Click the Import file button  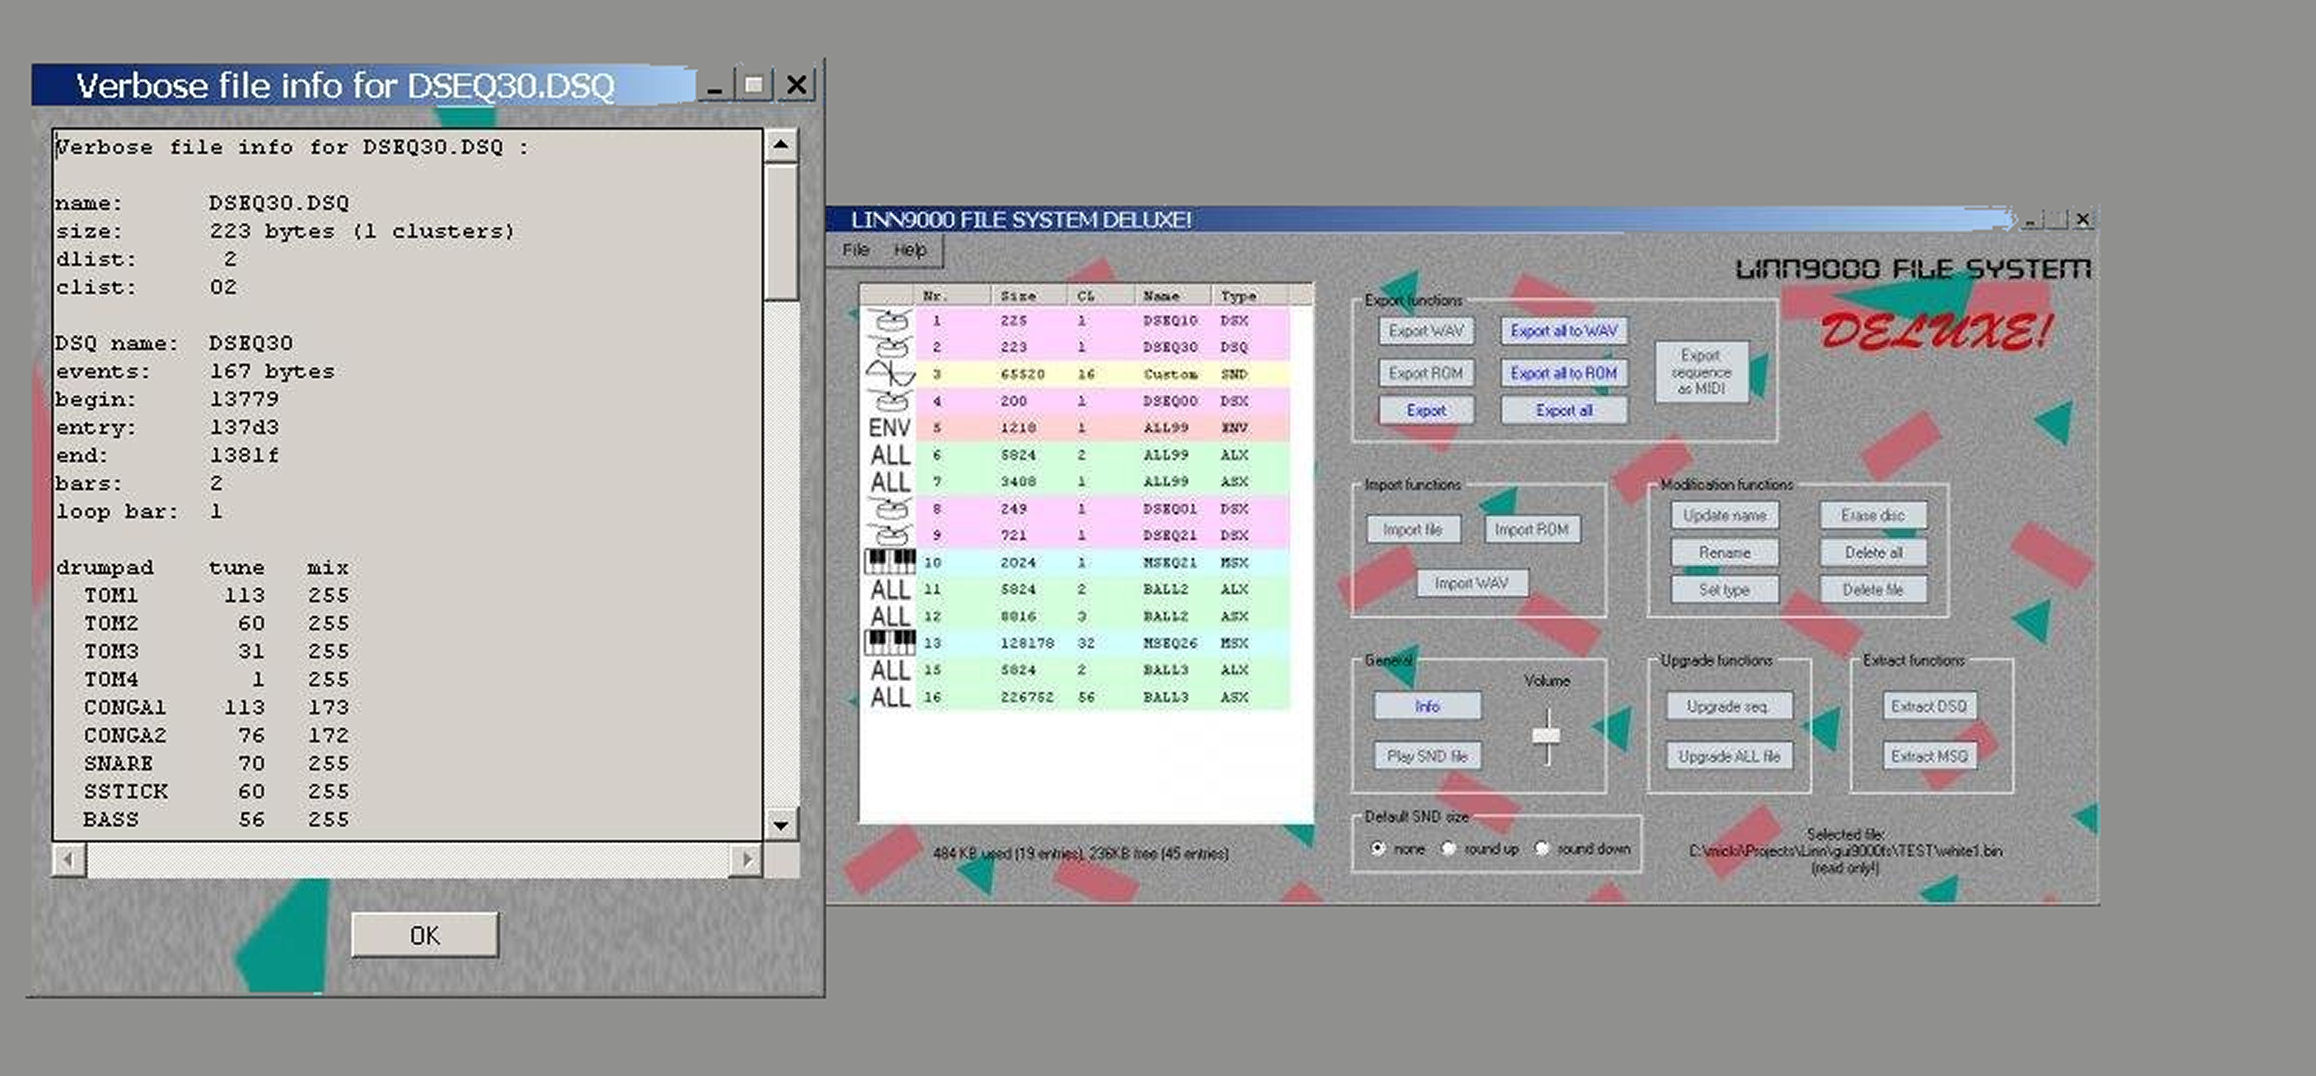pos(1412,529)
